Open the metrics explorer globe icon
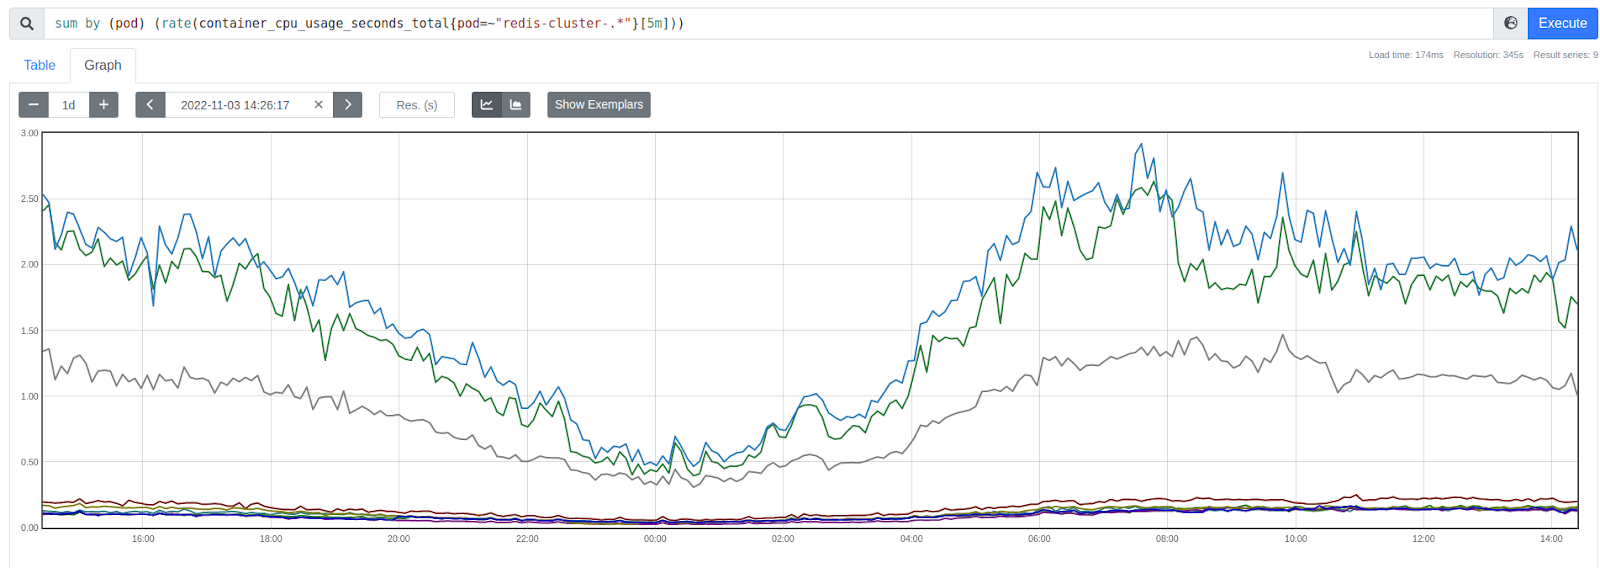The height and width of the screenshot is (568, 1600). tap(1510, 23)
